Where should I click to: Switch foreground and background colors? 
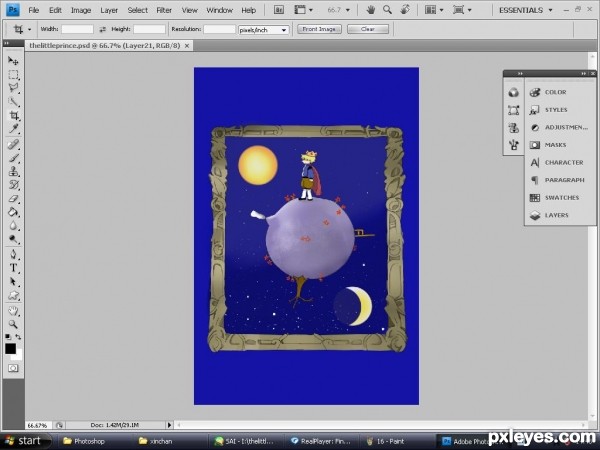tap(18, 337)
